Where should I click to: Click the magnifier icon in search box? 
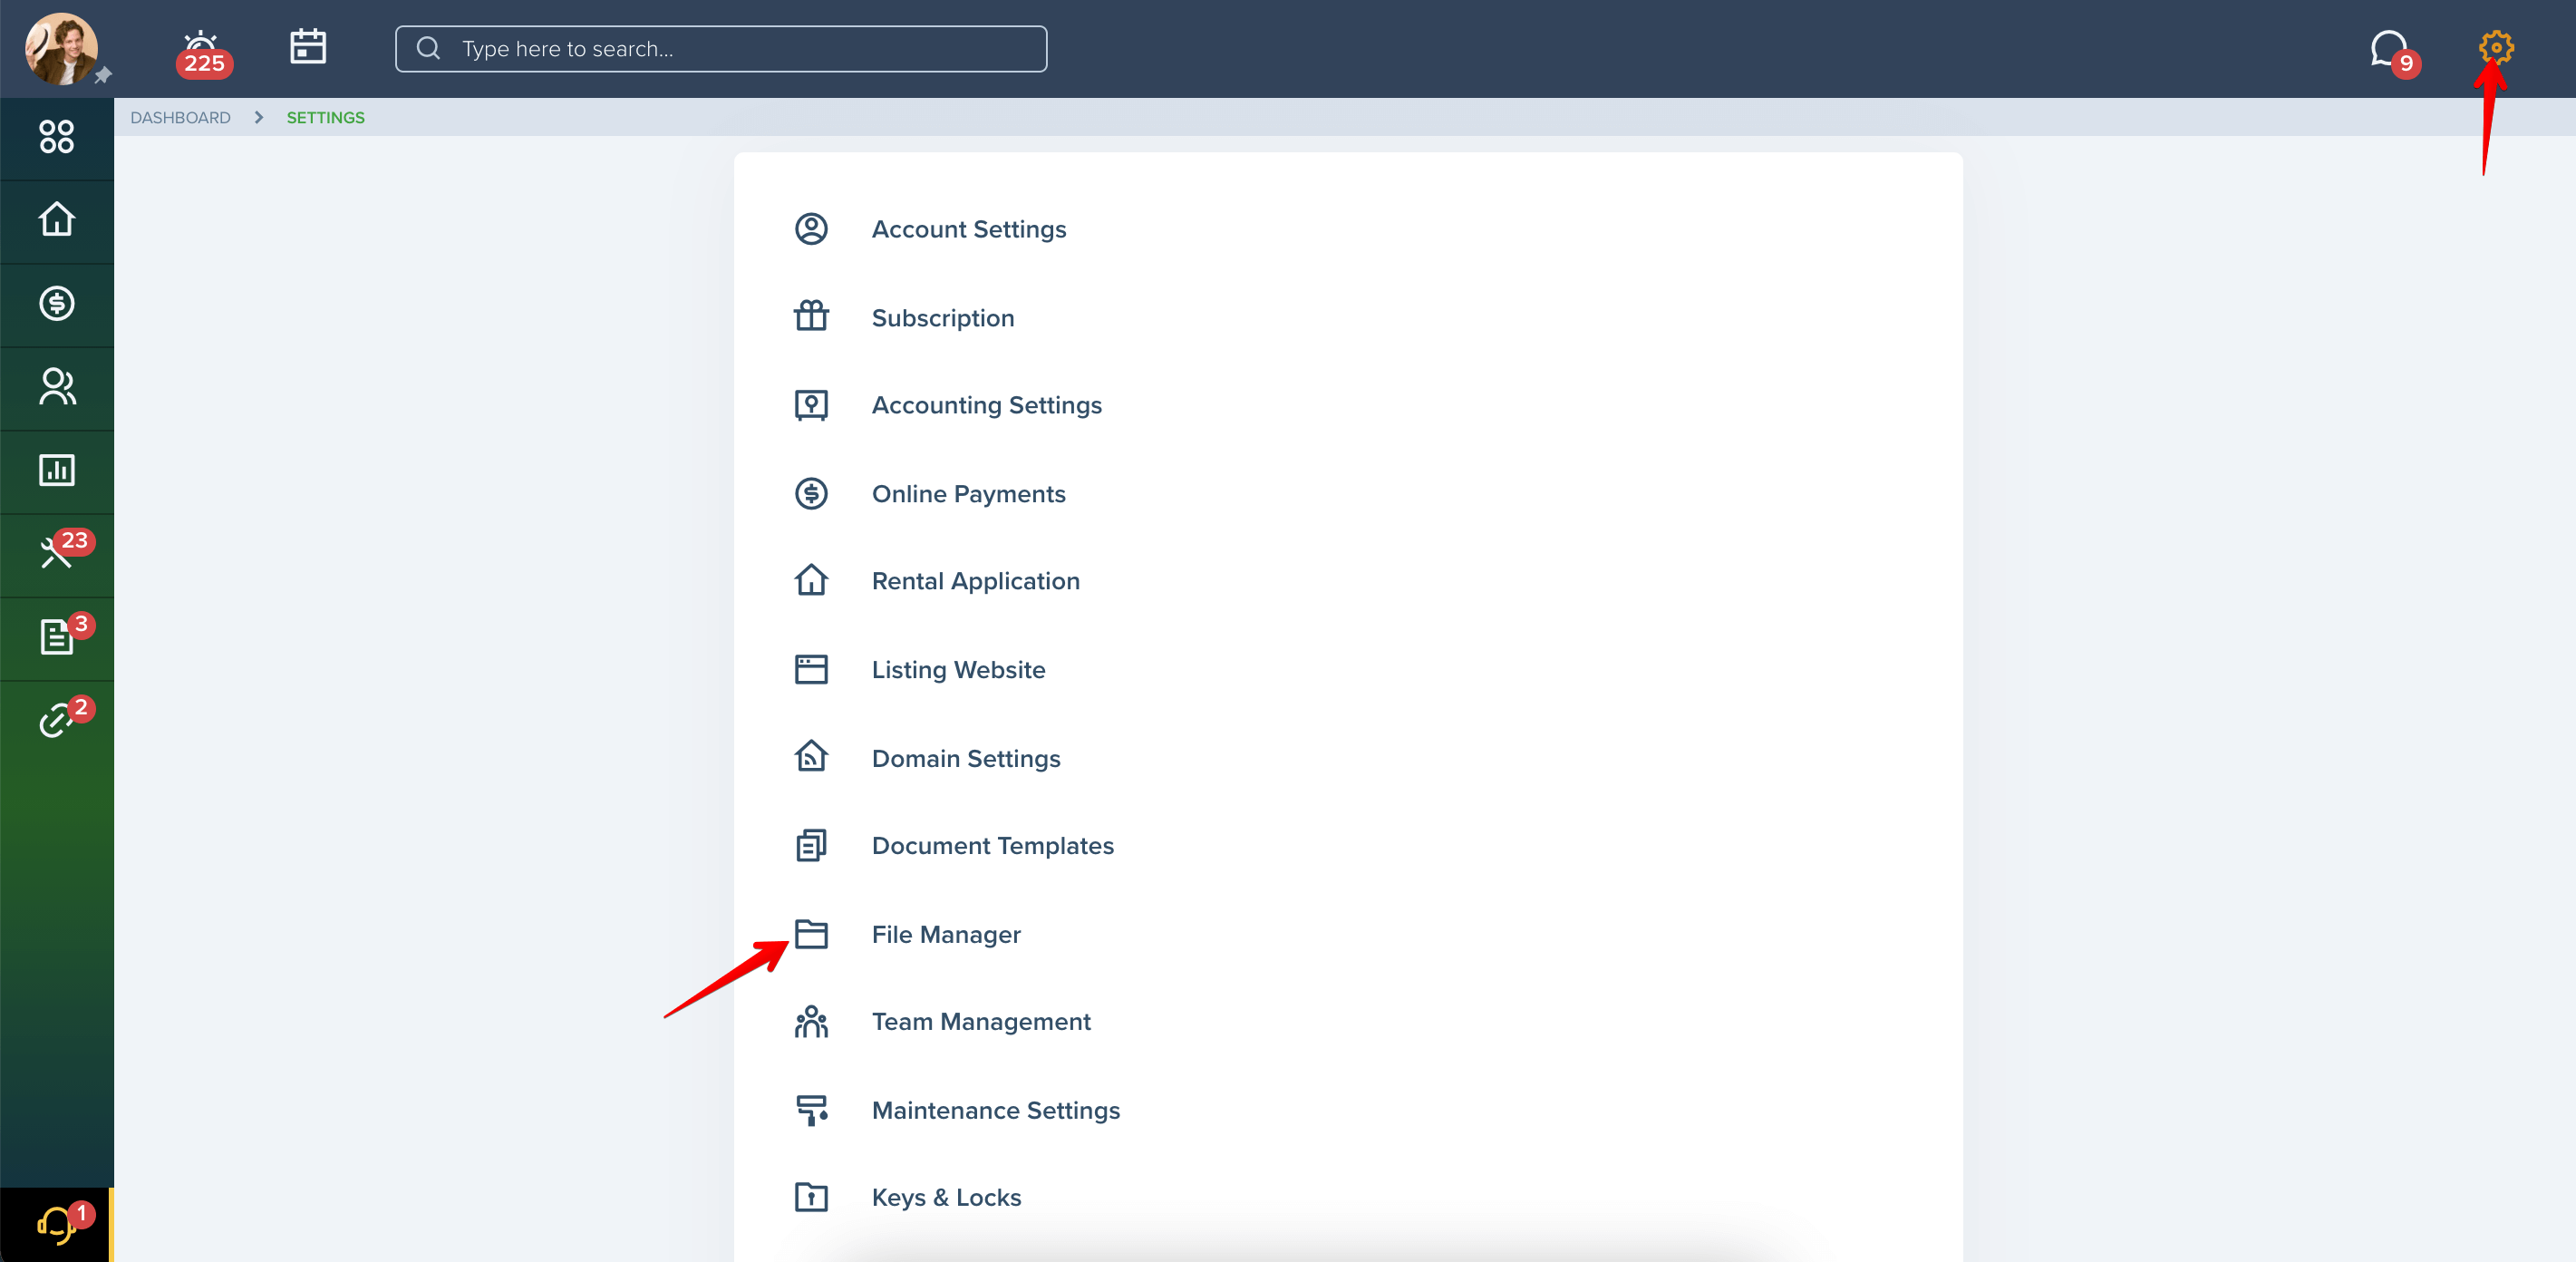point(428,48)
